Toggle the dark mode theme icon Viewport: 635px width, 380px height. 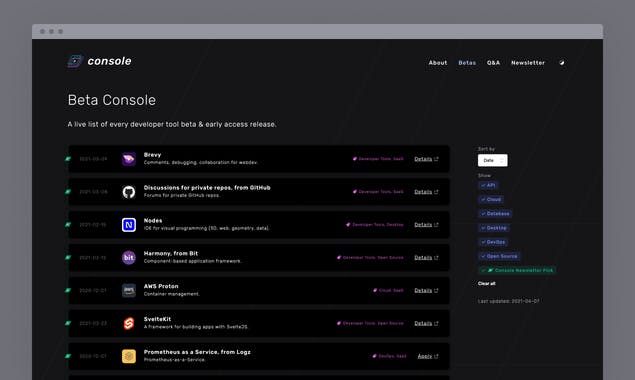pyautogui.click(x=562, y=63)
